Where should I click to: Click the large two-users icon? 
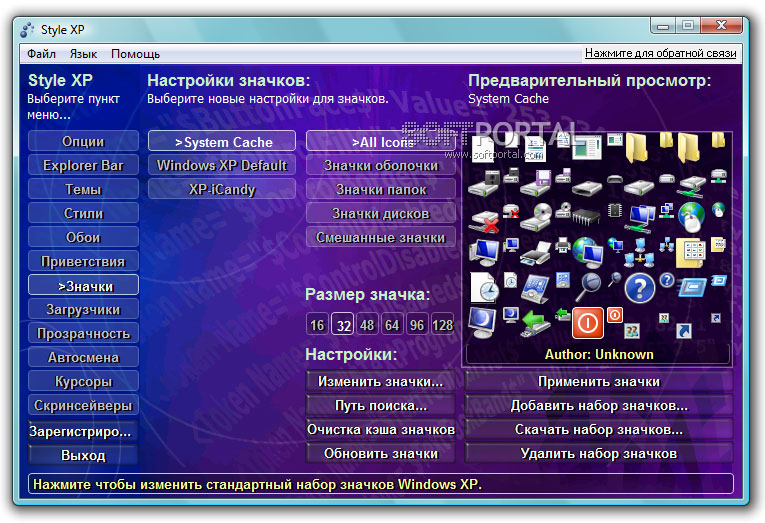[x=632, y=331]
